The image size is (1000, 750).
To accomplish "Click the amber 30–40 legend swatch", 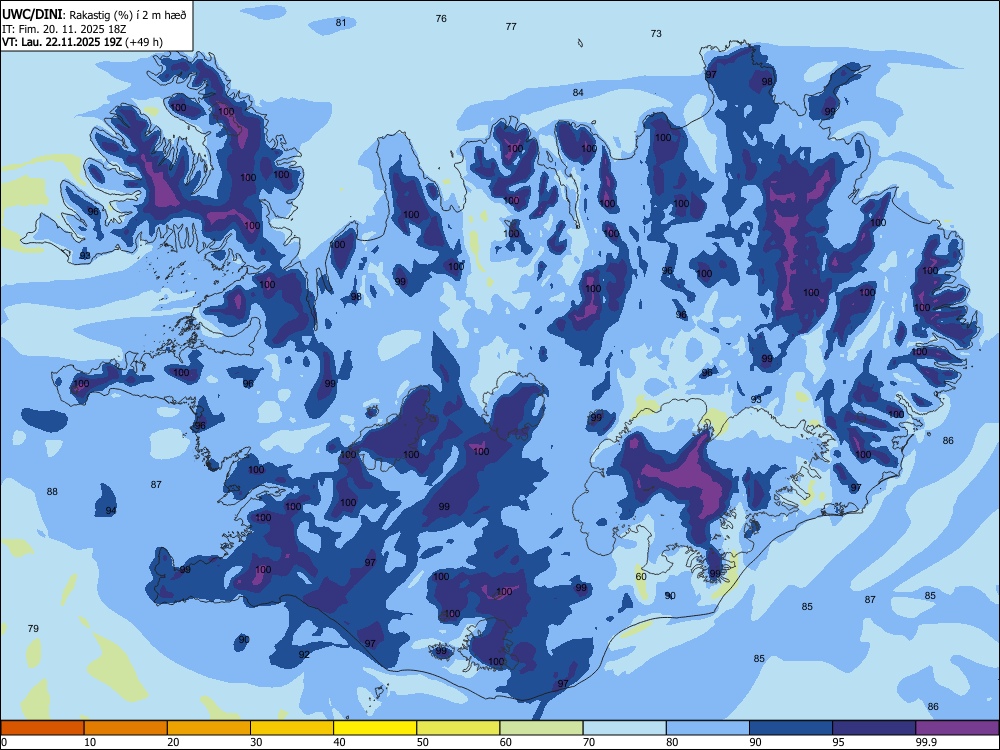I will pos(292,728).
